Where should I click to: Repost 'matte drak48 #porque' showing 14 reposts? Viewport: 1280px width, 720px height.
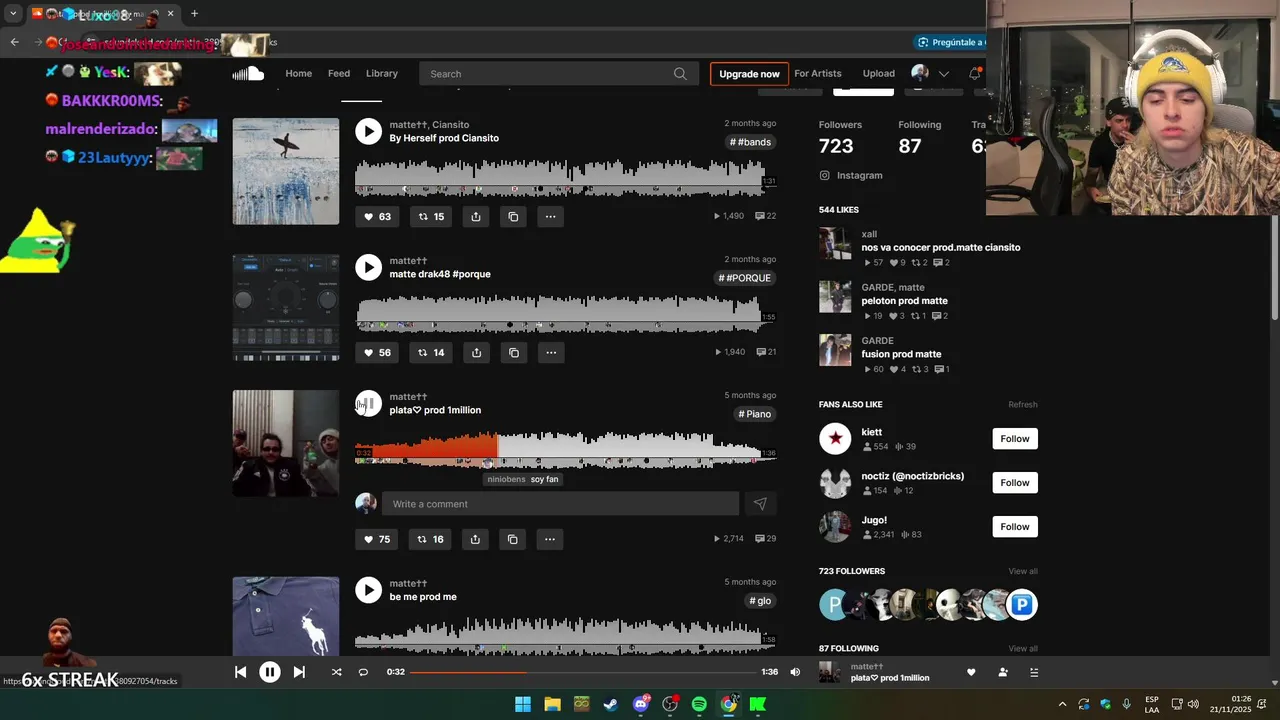[431, 352]
